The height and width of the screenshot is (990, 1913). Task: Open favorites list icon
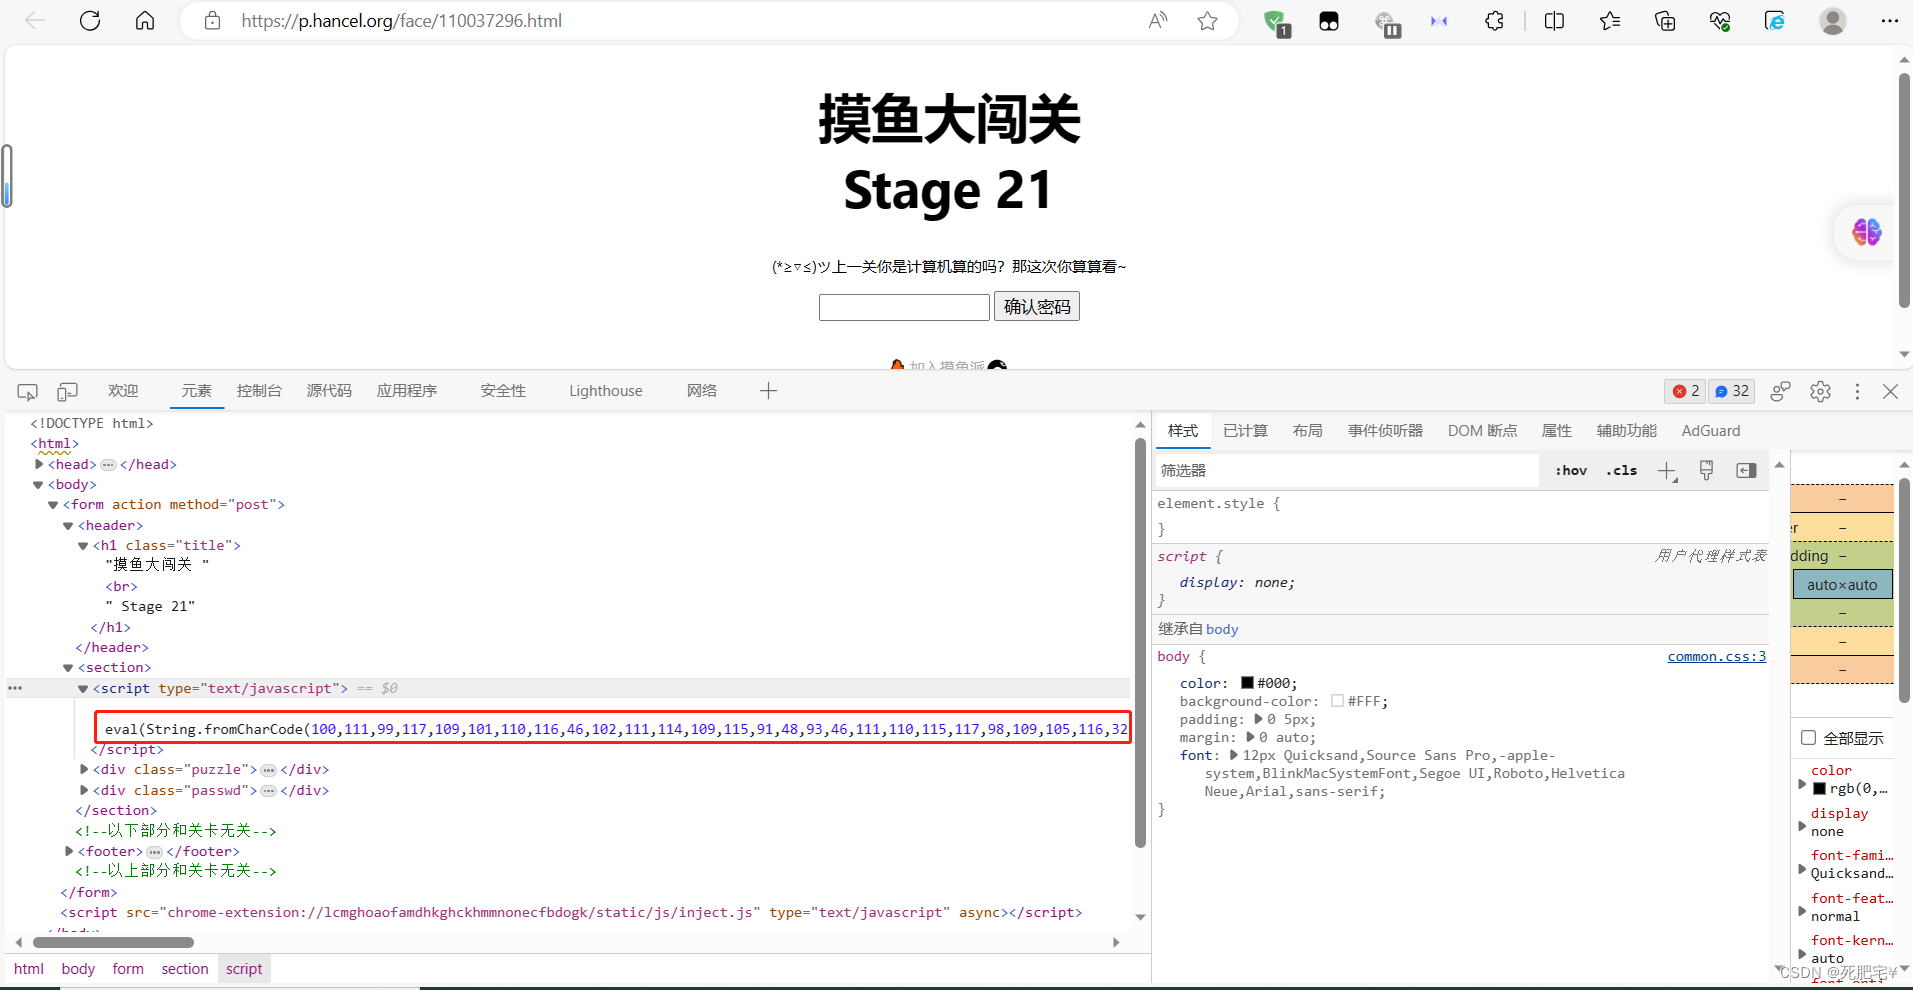tap(1610, 21)
